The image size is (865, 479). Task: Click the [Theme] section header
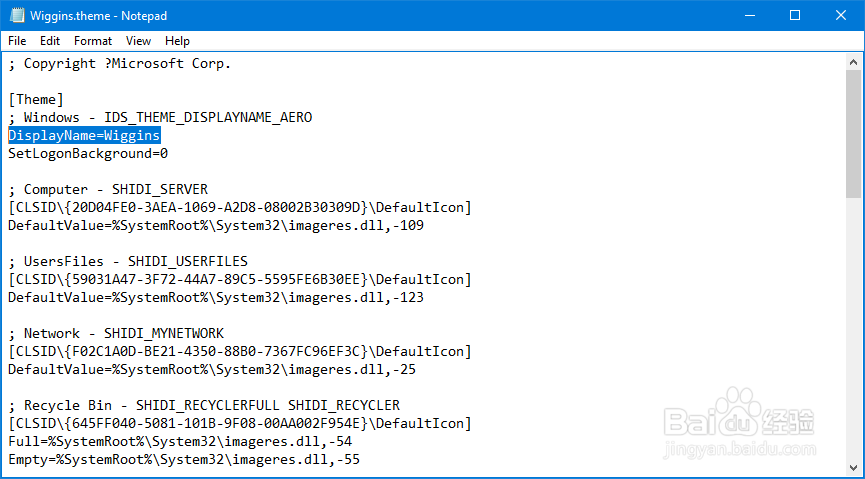36,99
